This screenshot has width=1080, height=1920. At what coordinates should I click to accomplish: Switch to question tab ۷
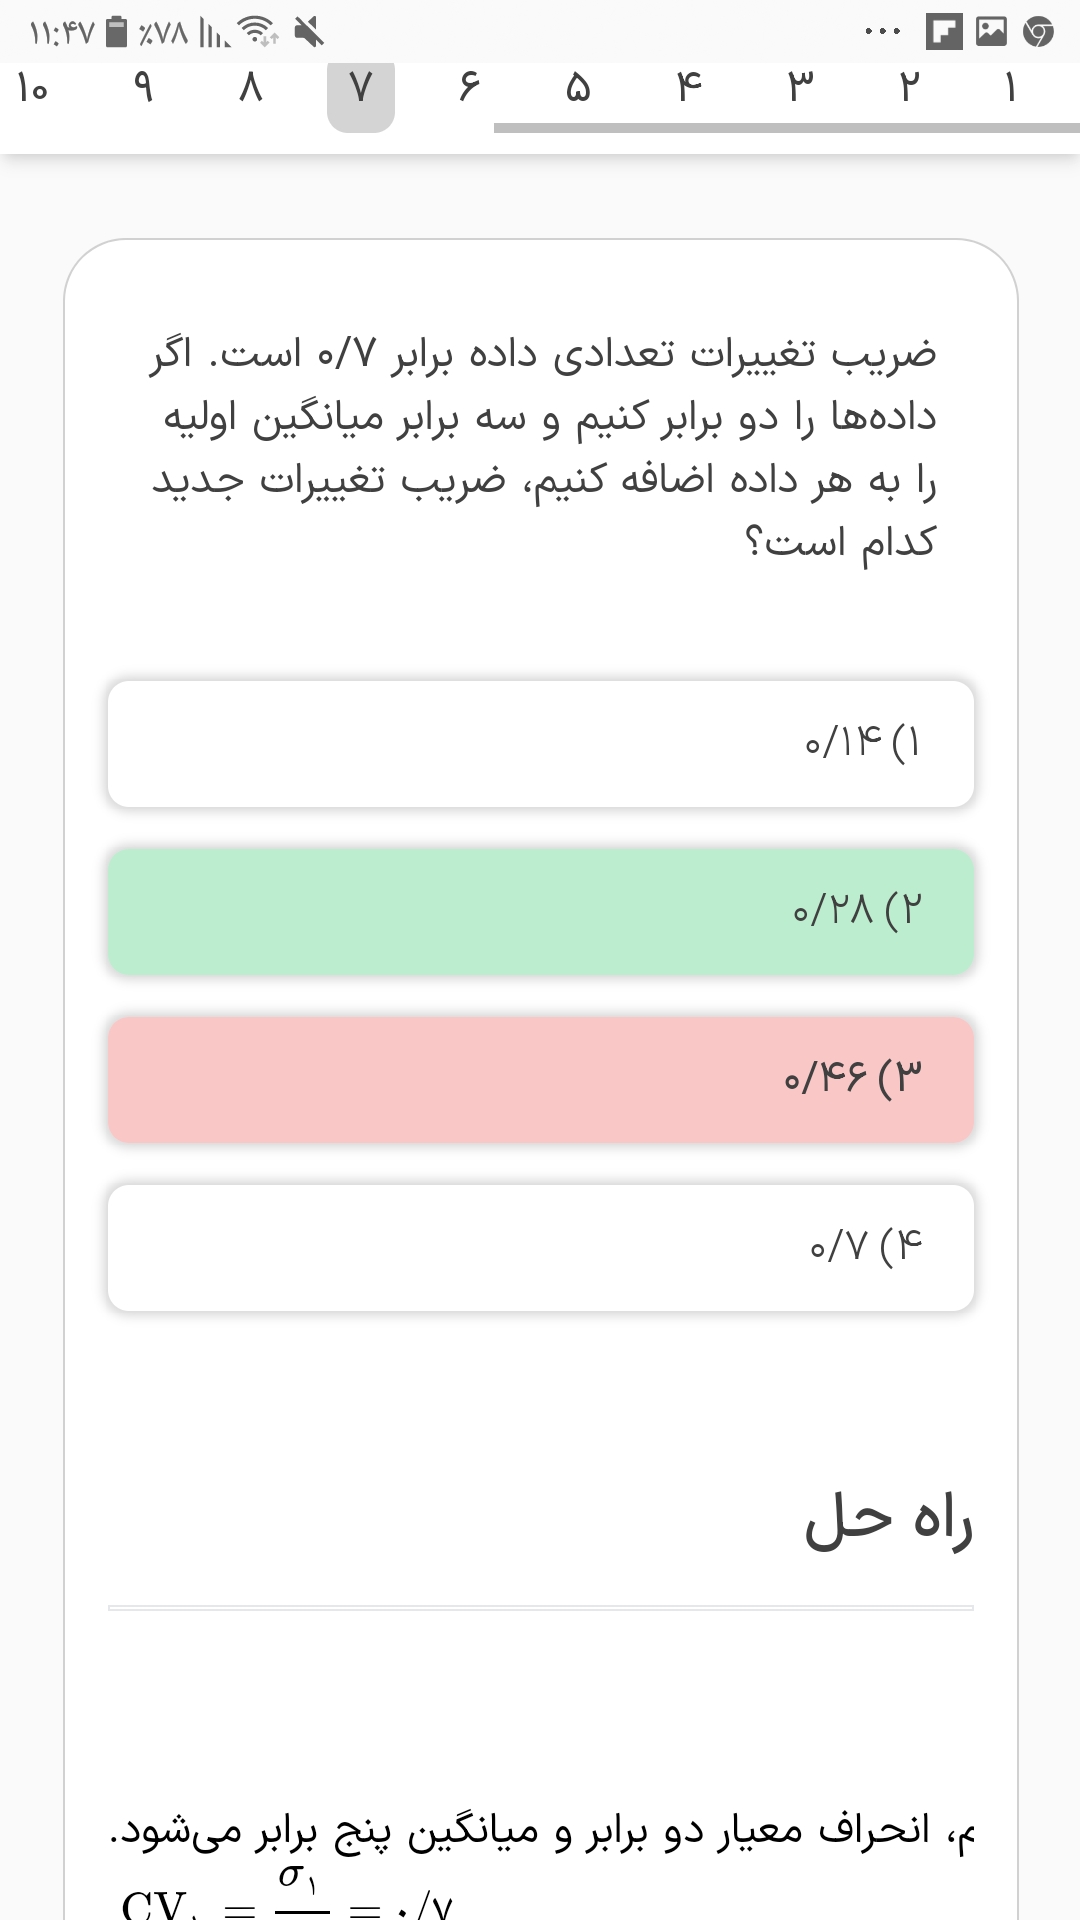361,90
